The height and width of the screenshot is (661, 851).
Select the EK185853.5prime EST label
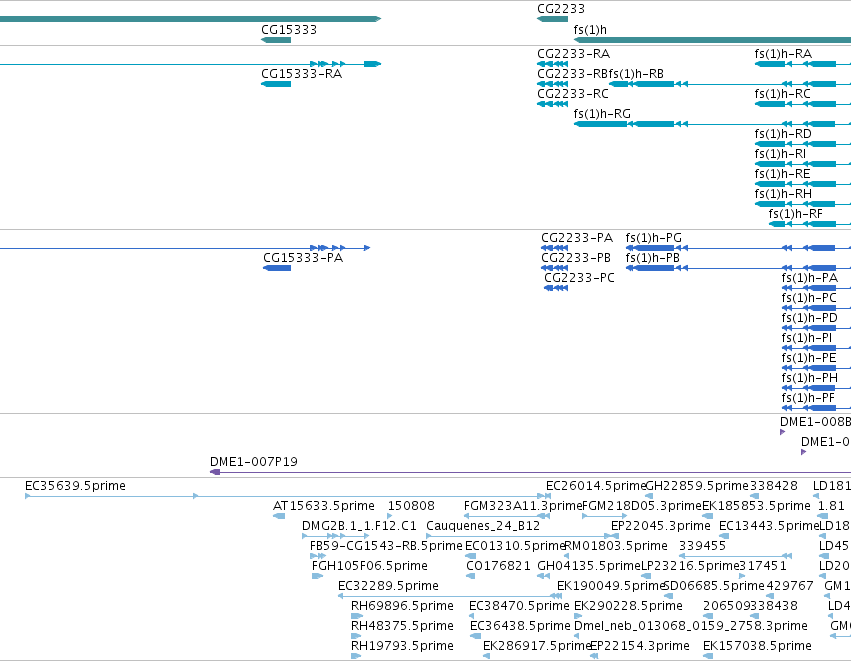pos(756,506)
